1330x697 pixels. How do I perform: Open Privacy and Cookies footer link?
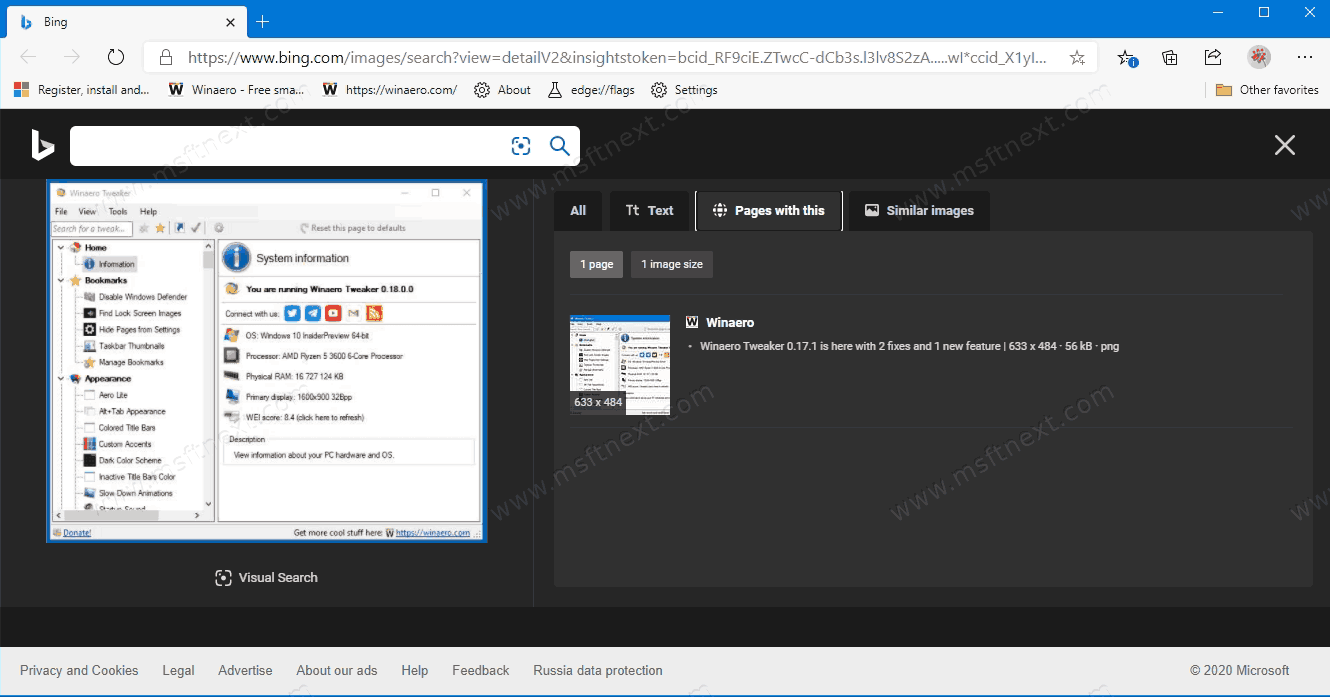pyautogui.click(x=79, y=671)
